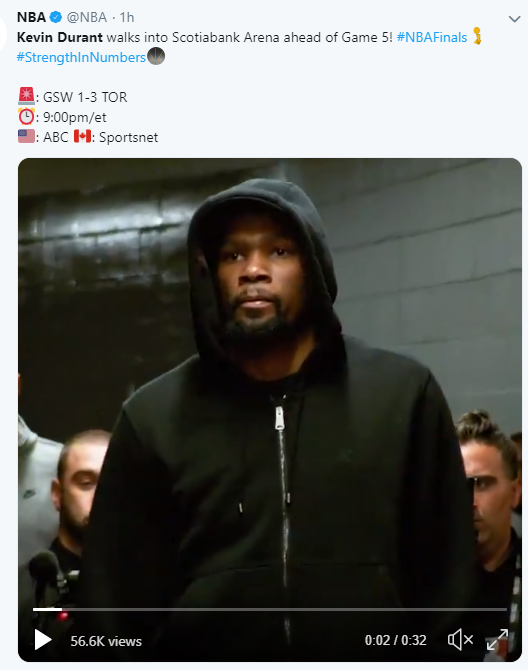
Task: Seek along the video progress bar
Action: point(270,609)
